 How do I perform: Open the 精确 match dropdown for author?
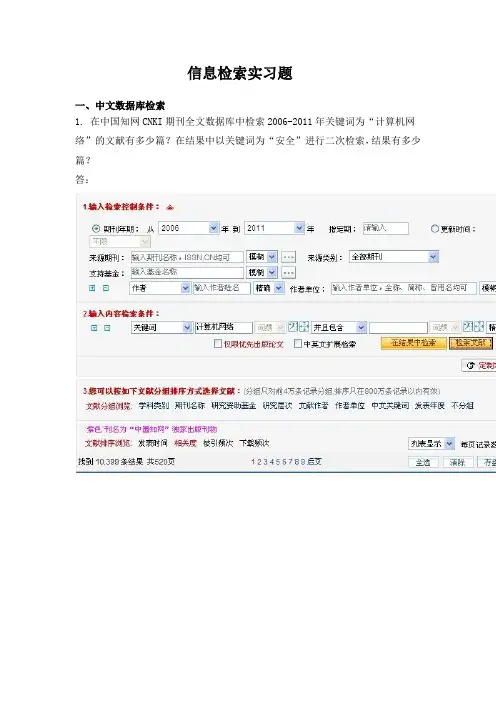point(269,288)
